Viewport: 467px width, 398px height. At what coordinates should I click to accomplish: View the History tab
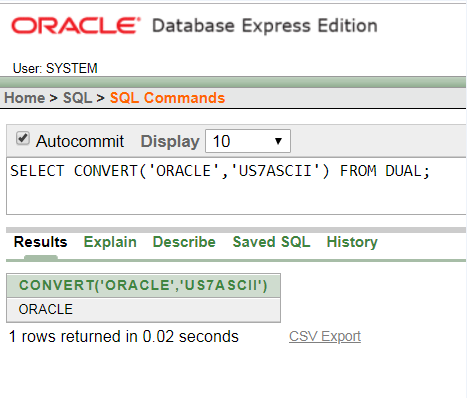coord(352,242)
